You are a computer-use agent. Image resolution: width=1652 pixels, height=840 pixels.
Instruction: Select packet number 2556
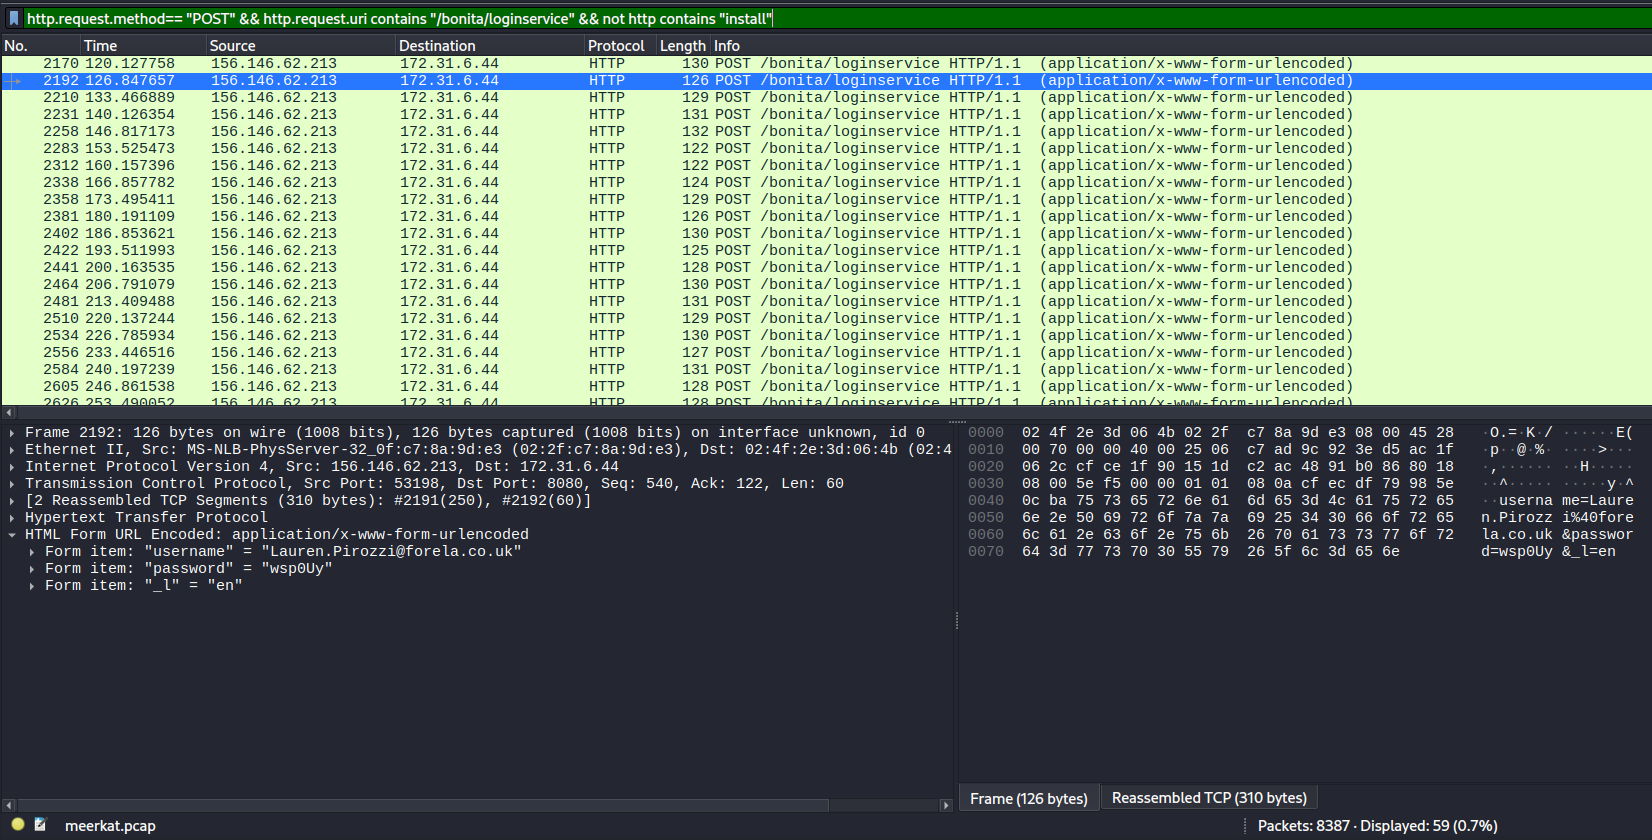826,353
